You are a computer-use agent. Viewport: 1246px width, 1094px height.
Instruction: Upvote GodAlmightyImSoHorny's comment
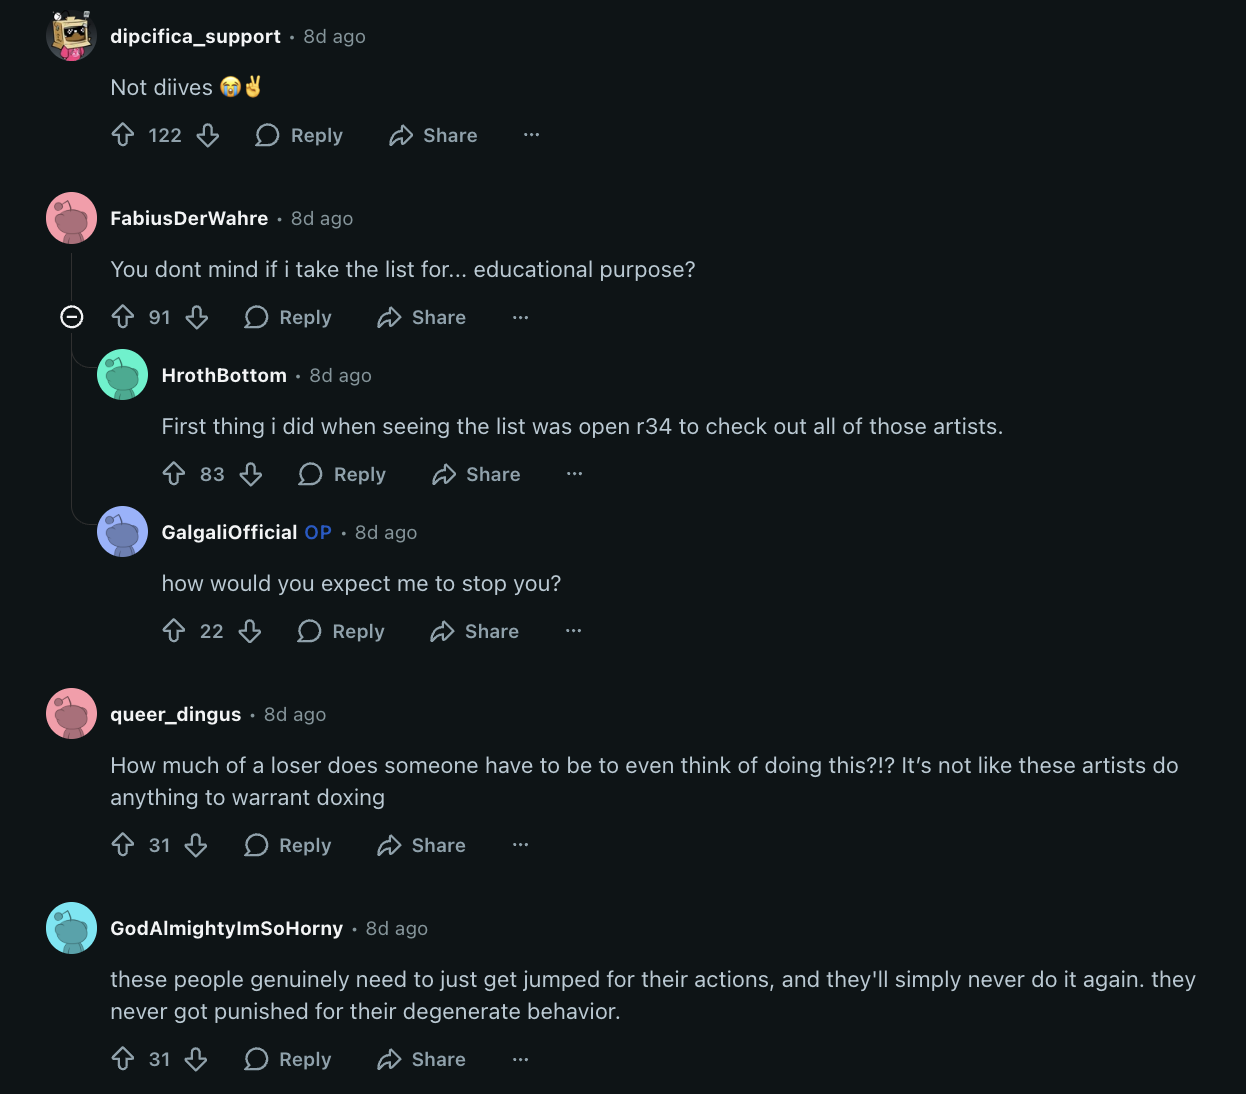[x=123, y=1059]
